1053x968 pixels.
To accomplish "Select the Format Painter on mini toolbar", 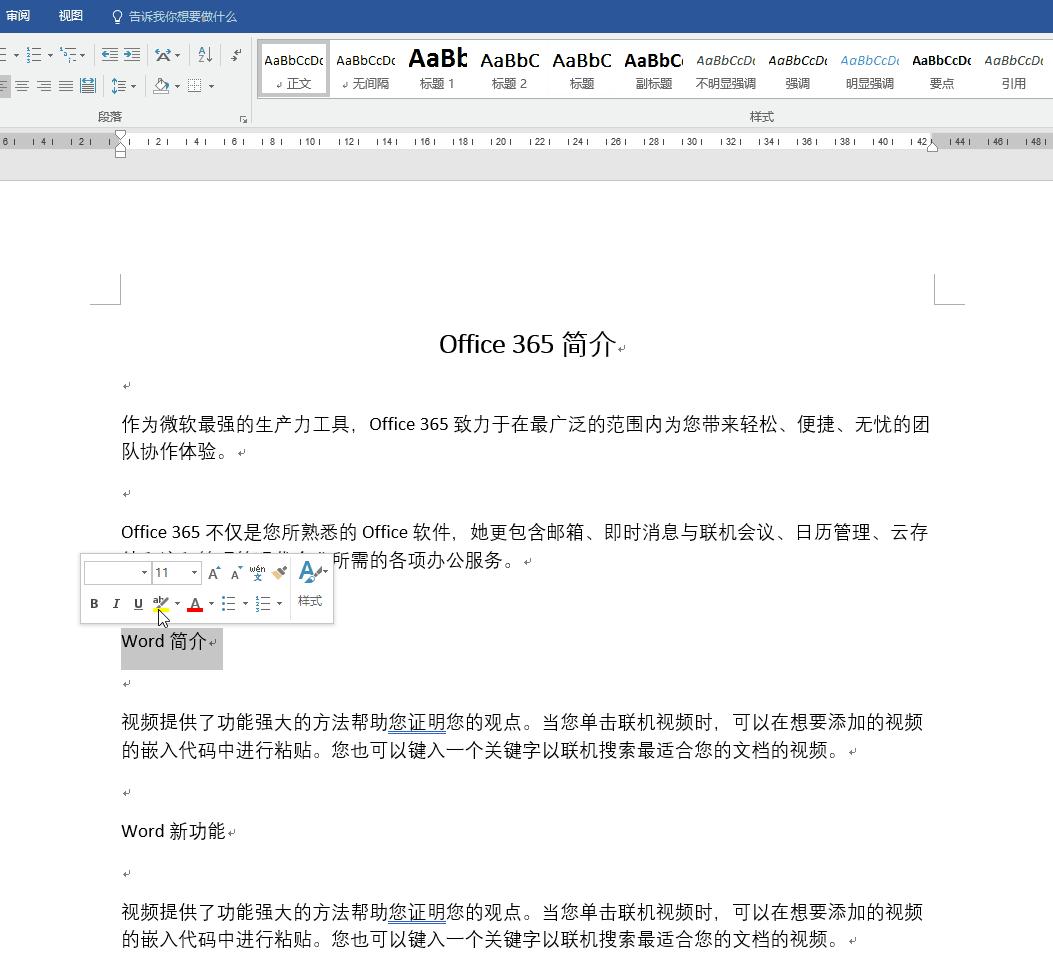I will (x=278, y=572).
